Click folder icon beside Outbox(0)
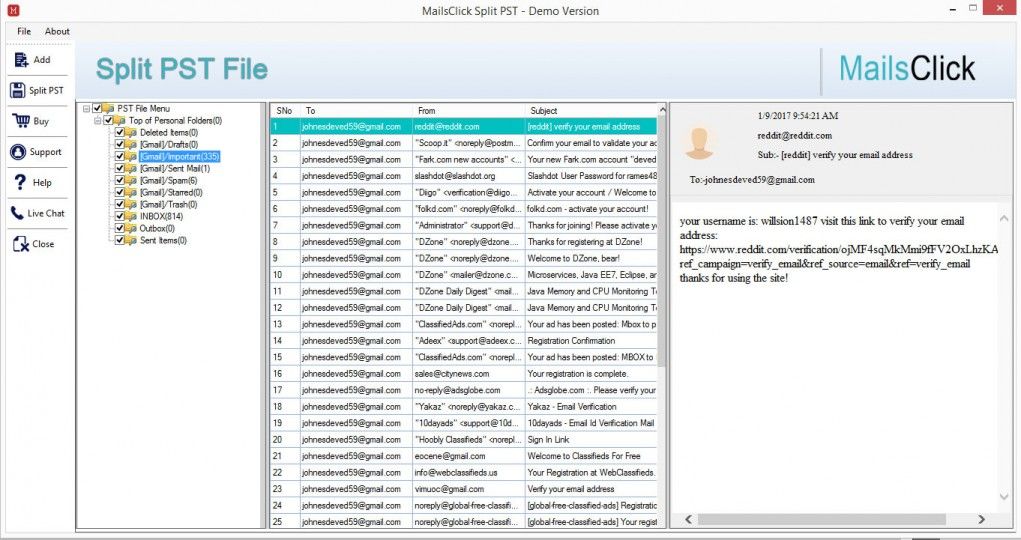The width and height of the screenshot is (1021, 540). tap(131, 228)
